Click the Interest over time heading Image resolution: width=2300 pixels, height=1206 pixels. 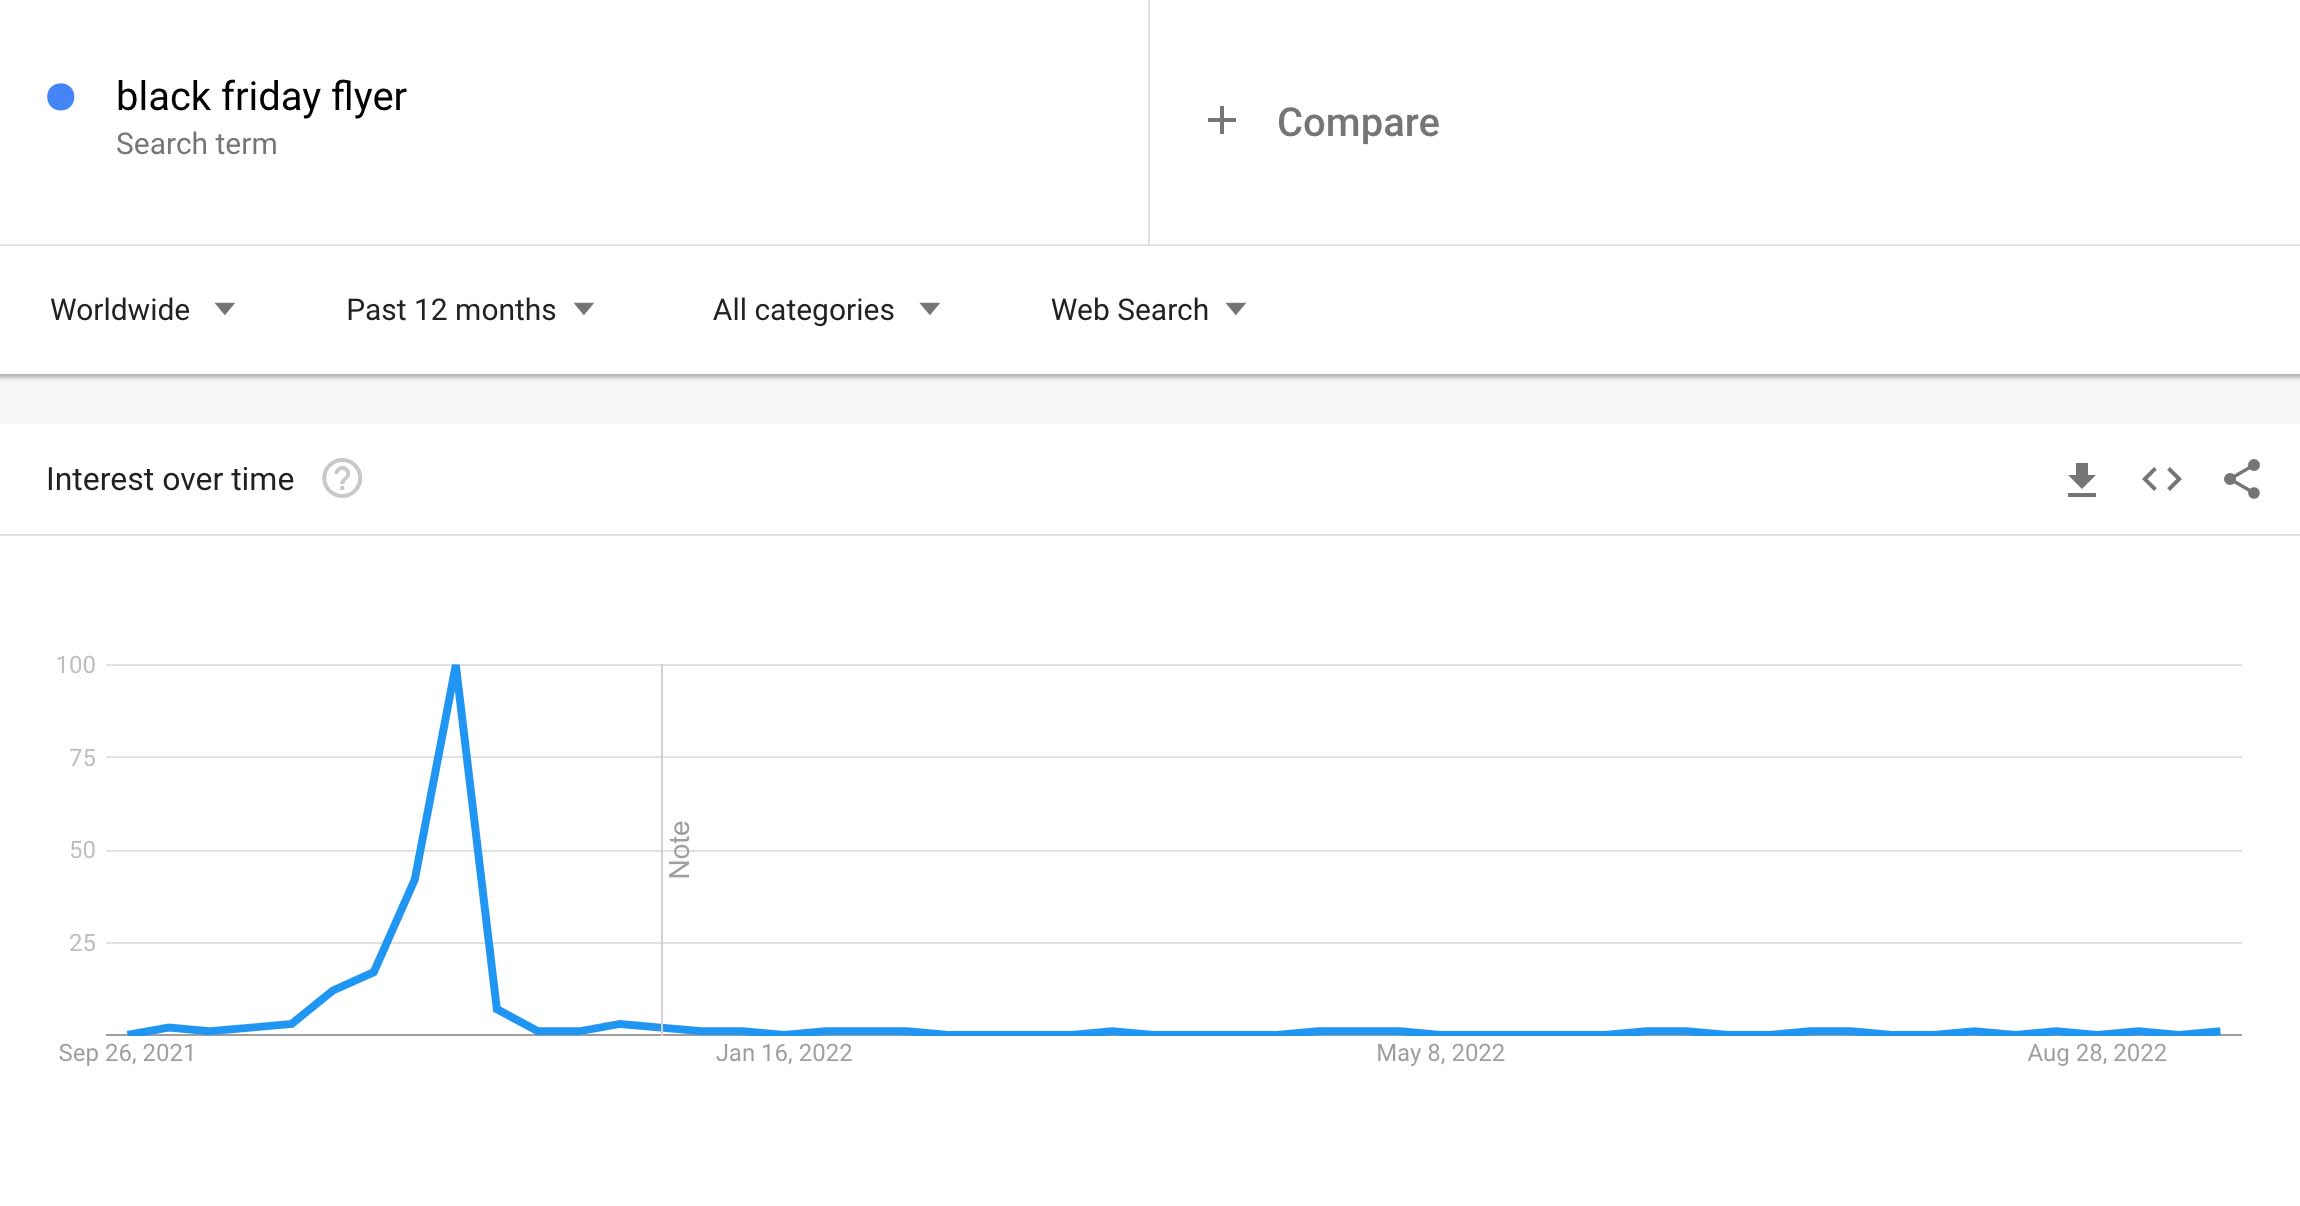coord(170,479)
